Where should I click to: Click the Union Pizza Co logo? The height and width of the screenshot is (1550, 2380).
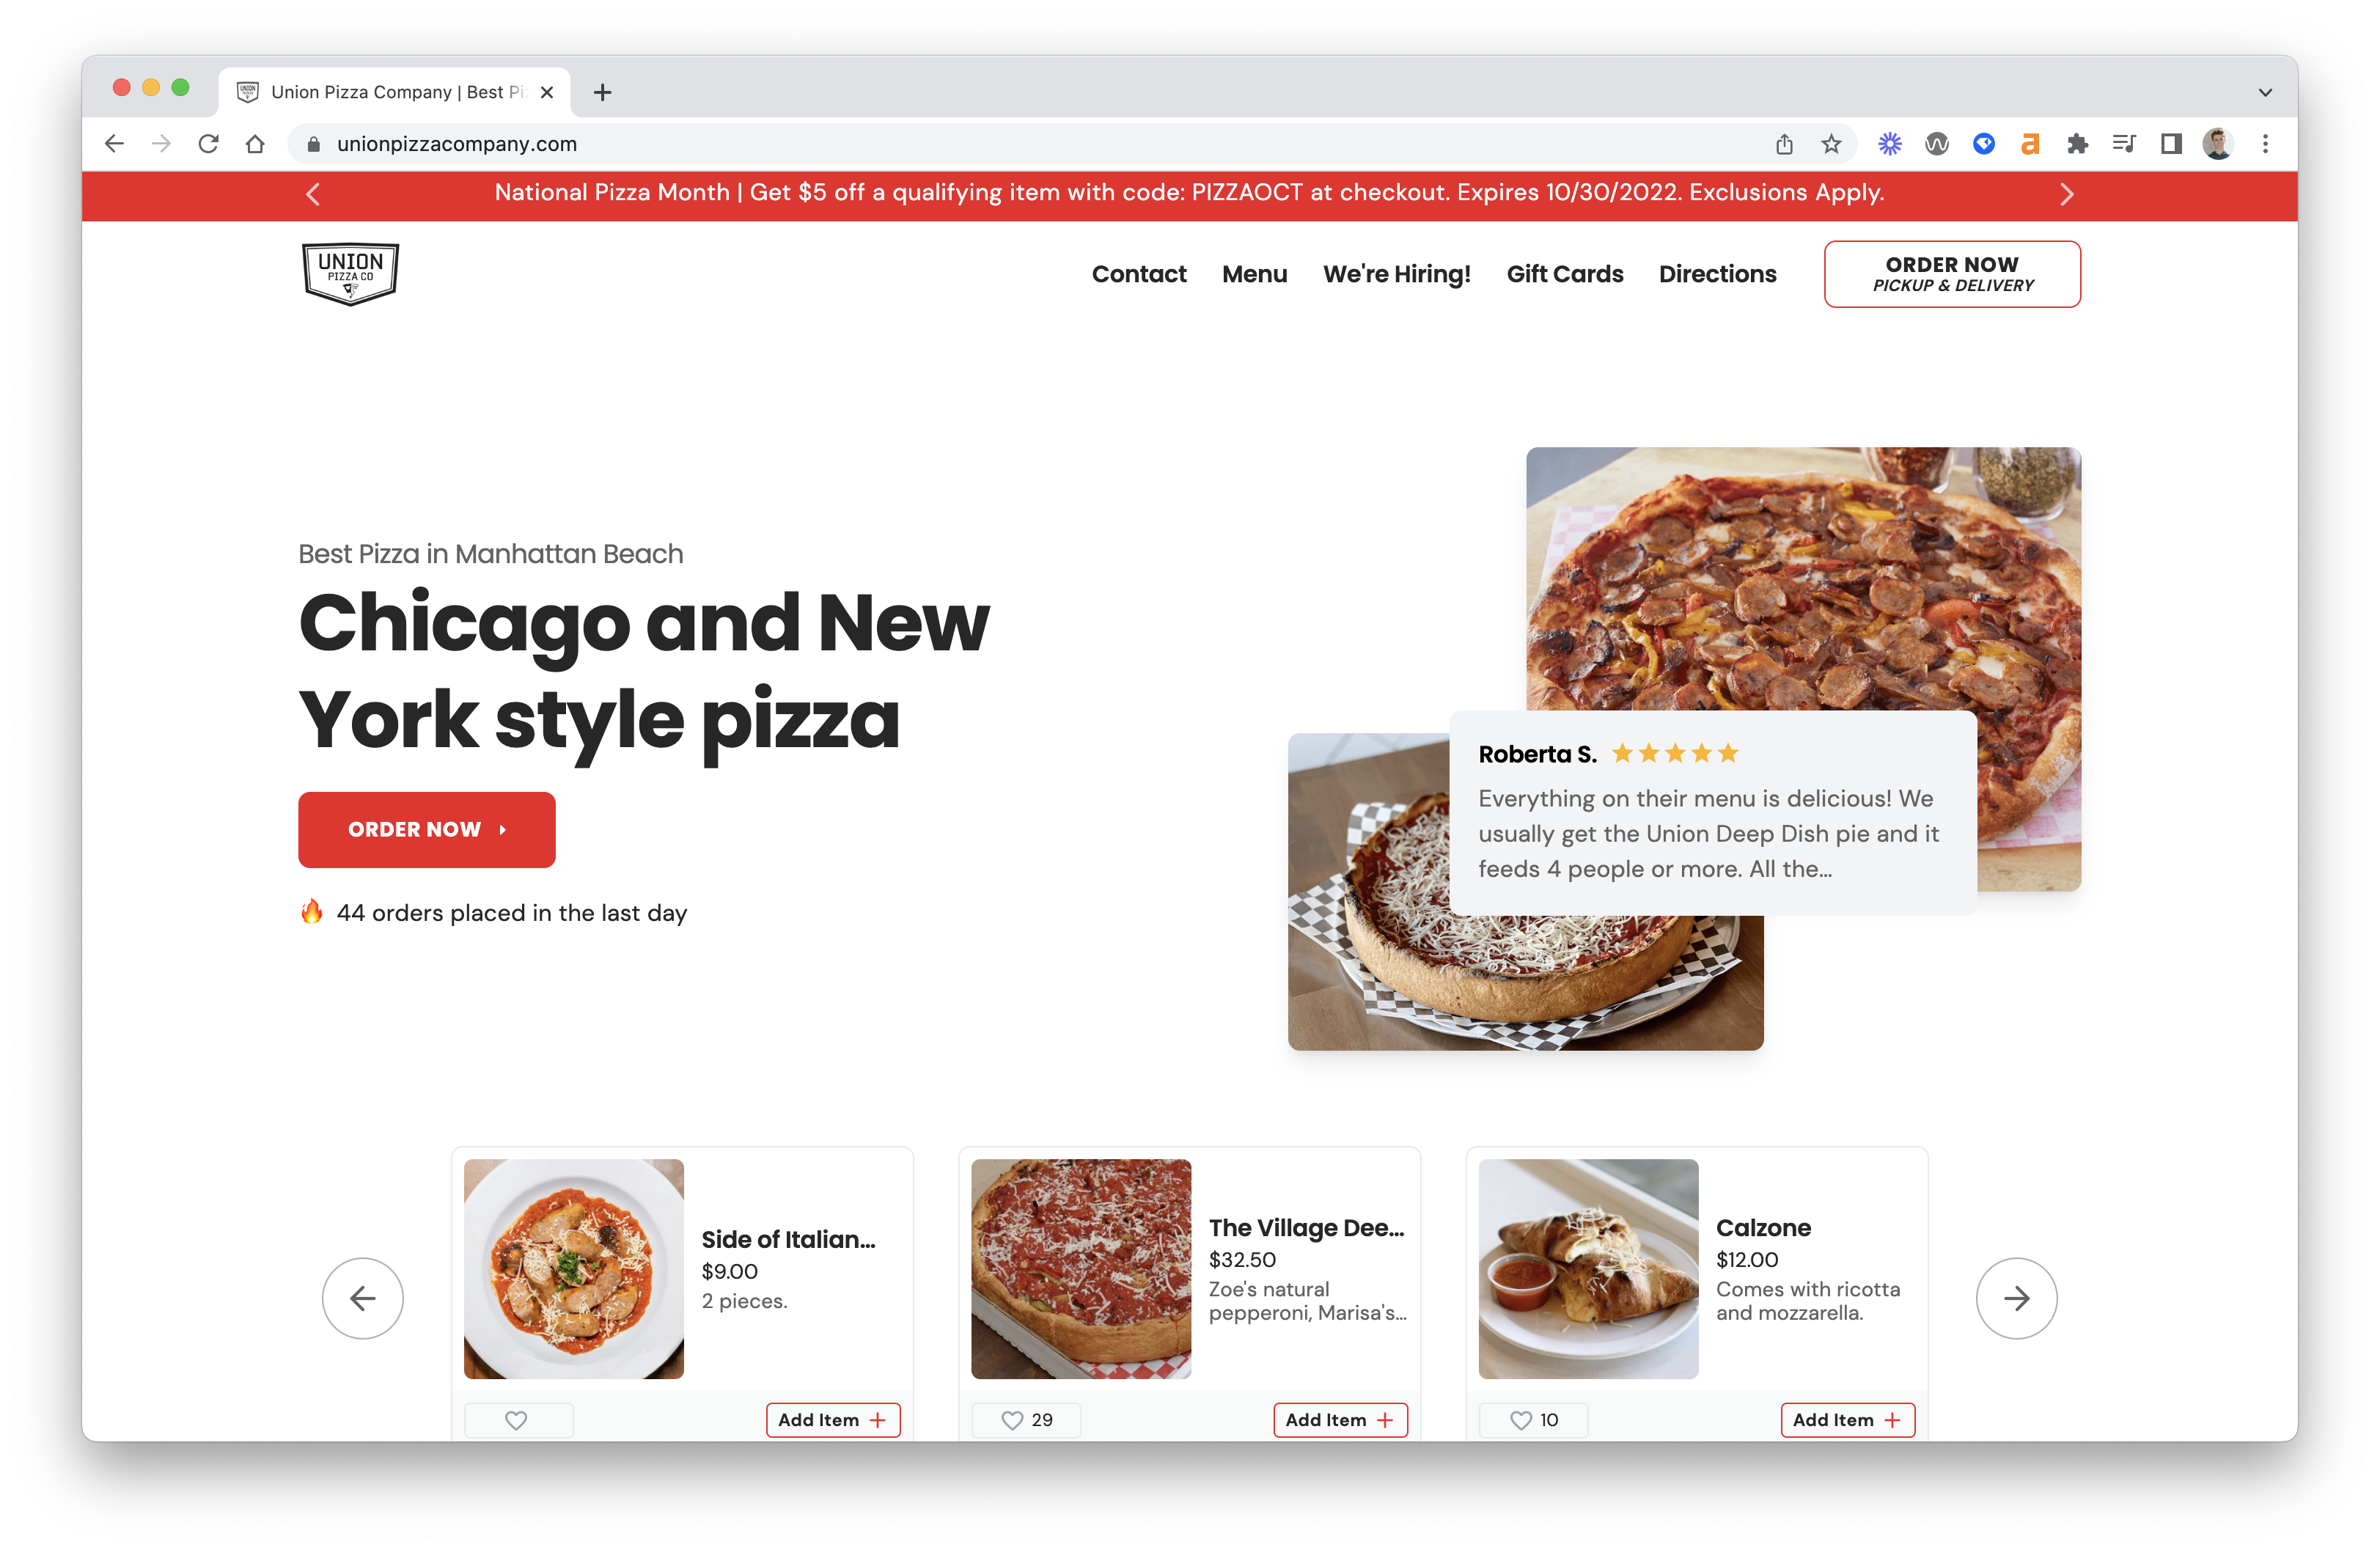(350, 273)
